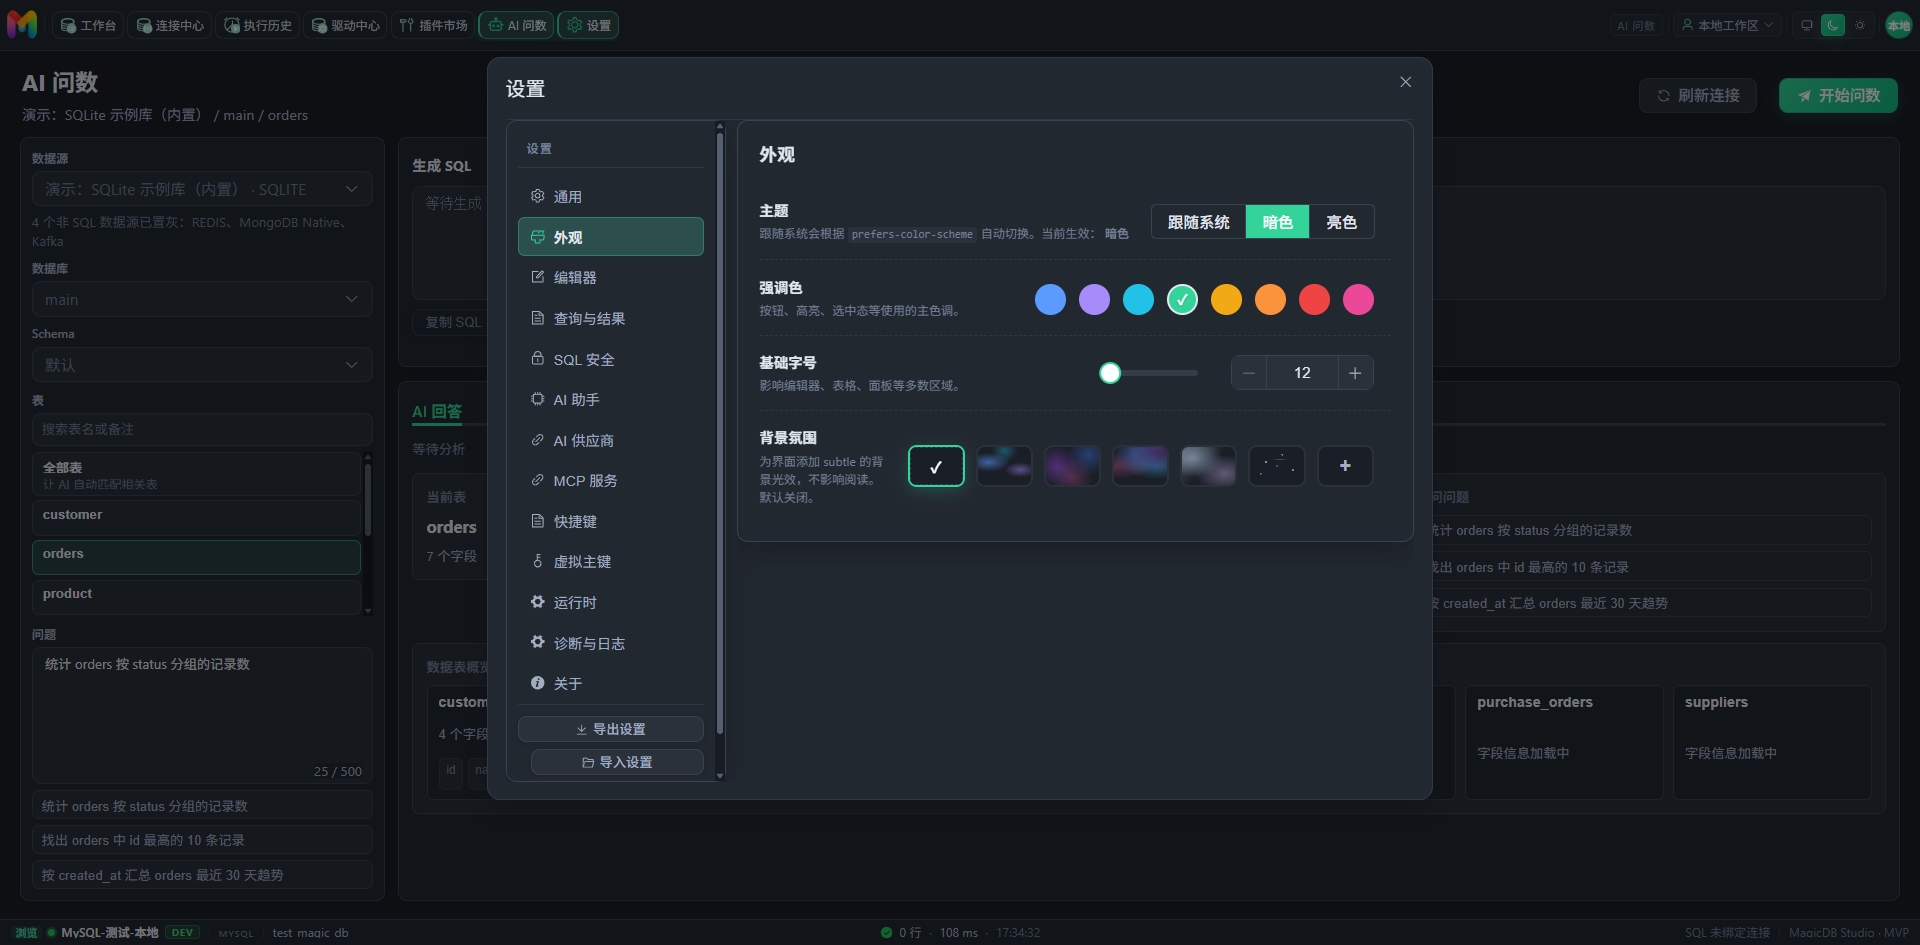
Task: Switch to dark theme via moon icon
Action: 1833,25
